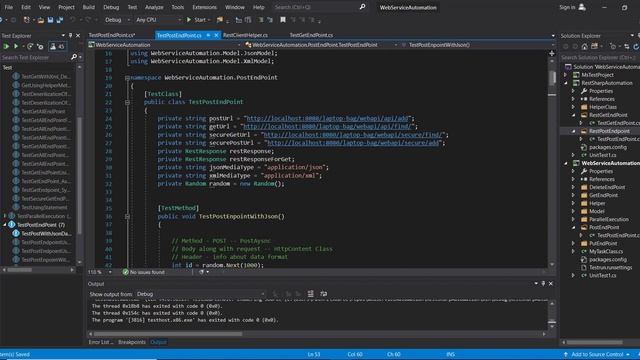This screenshot has width=640, height=360.
Task: Click the split editor icon above the scrollbar
Action: click(552, 53)
